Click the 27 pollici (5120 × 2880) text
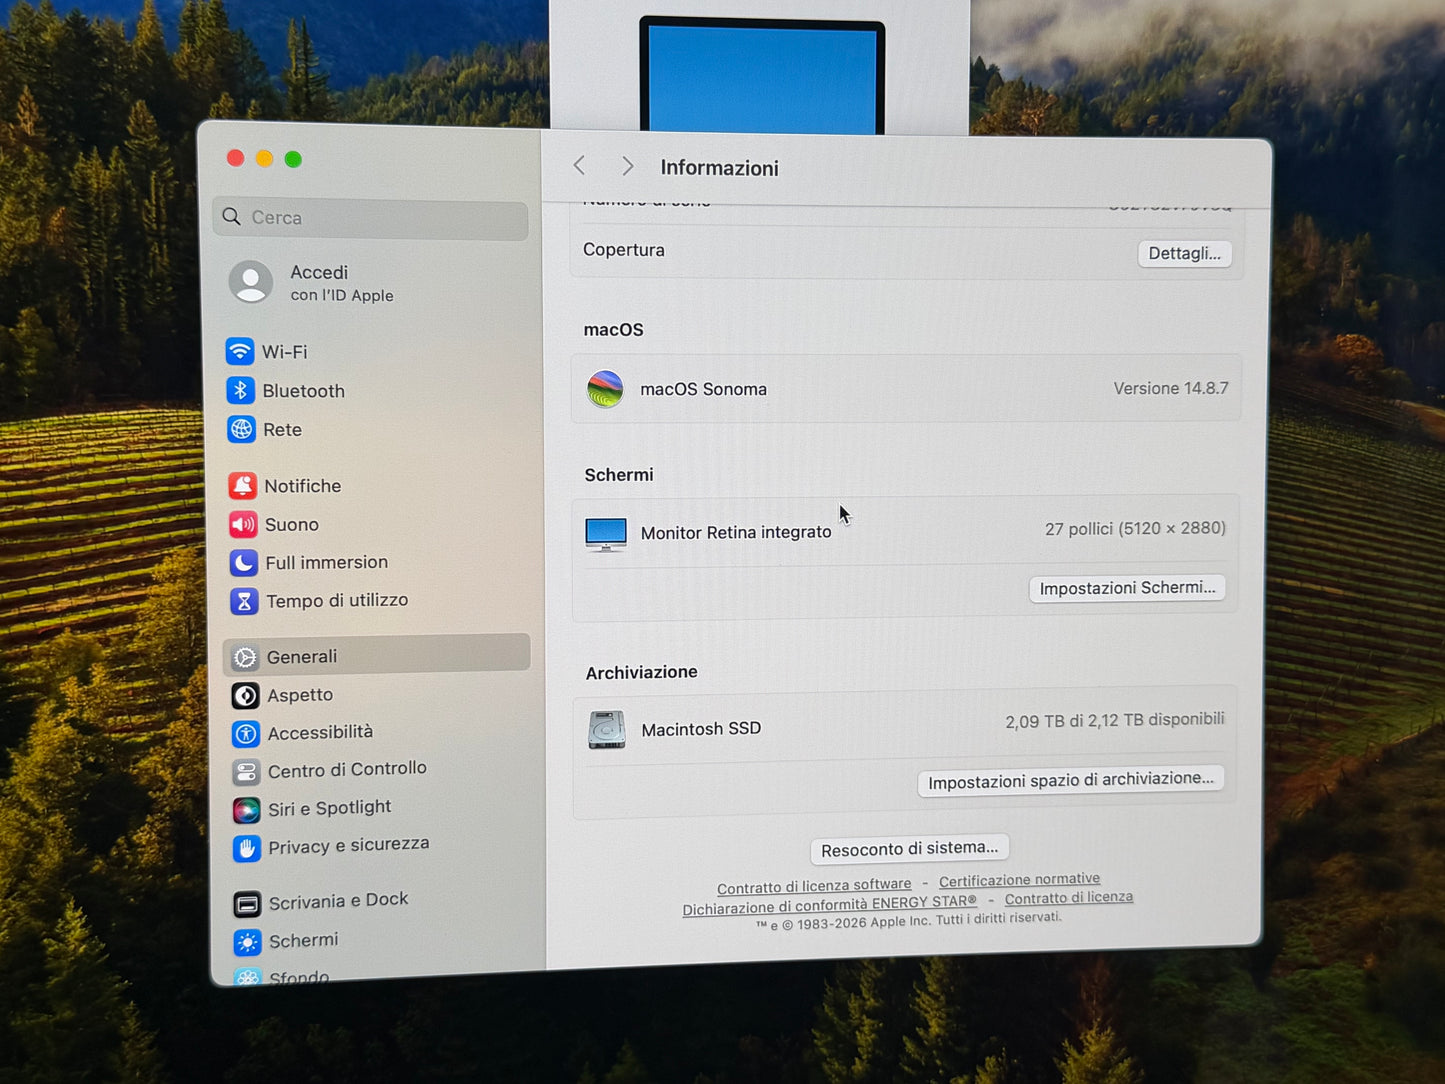The height and width of the screenshot is (1084, 1445). (1135, 528)
